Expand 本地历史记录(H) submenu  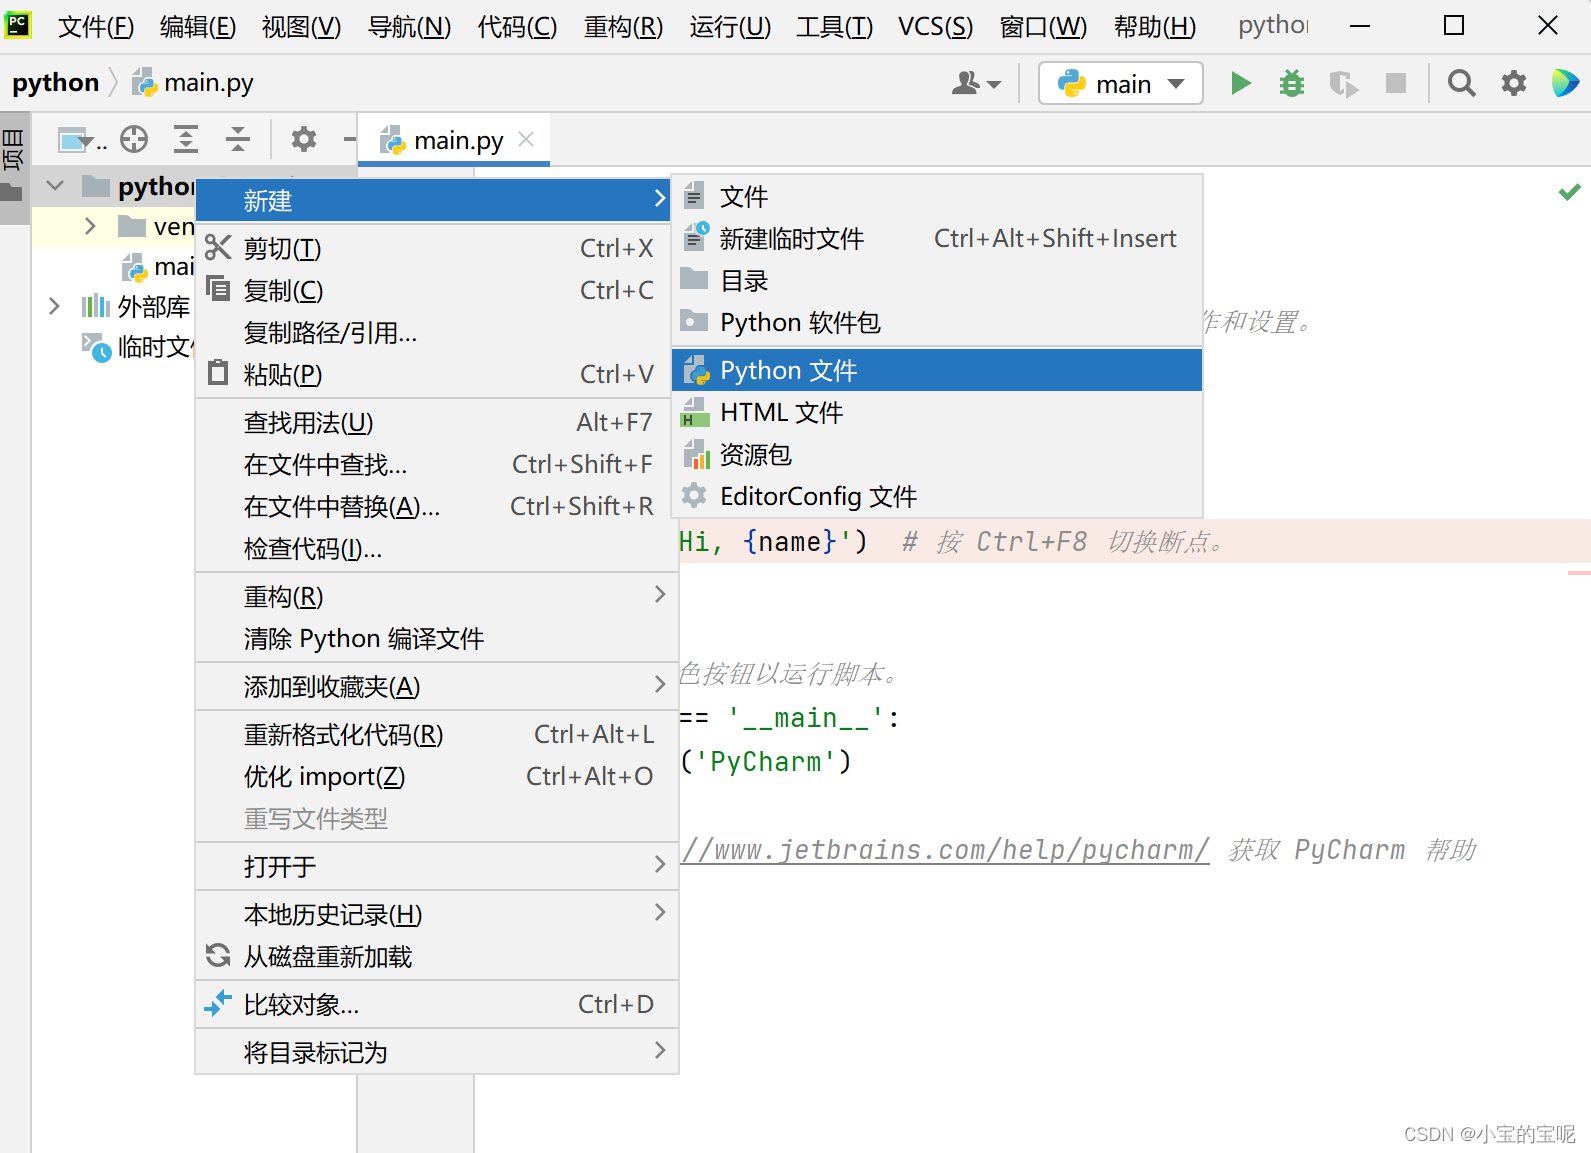(x=437, y=914)
